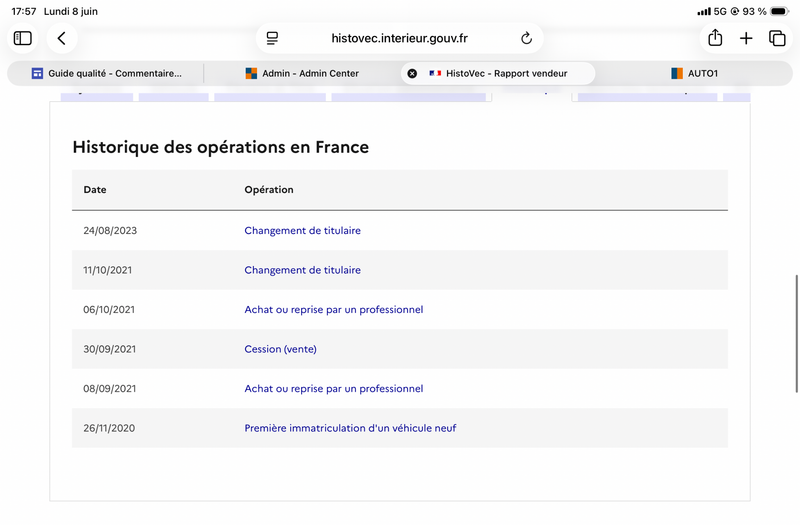Open Achat ou reprise par un professionnel 06/10/2021

pyautogui.click(x=334, y=310)
